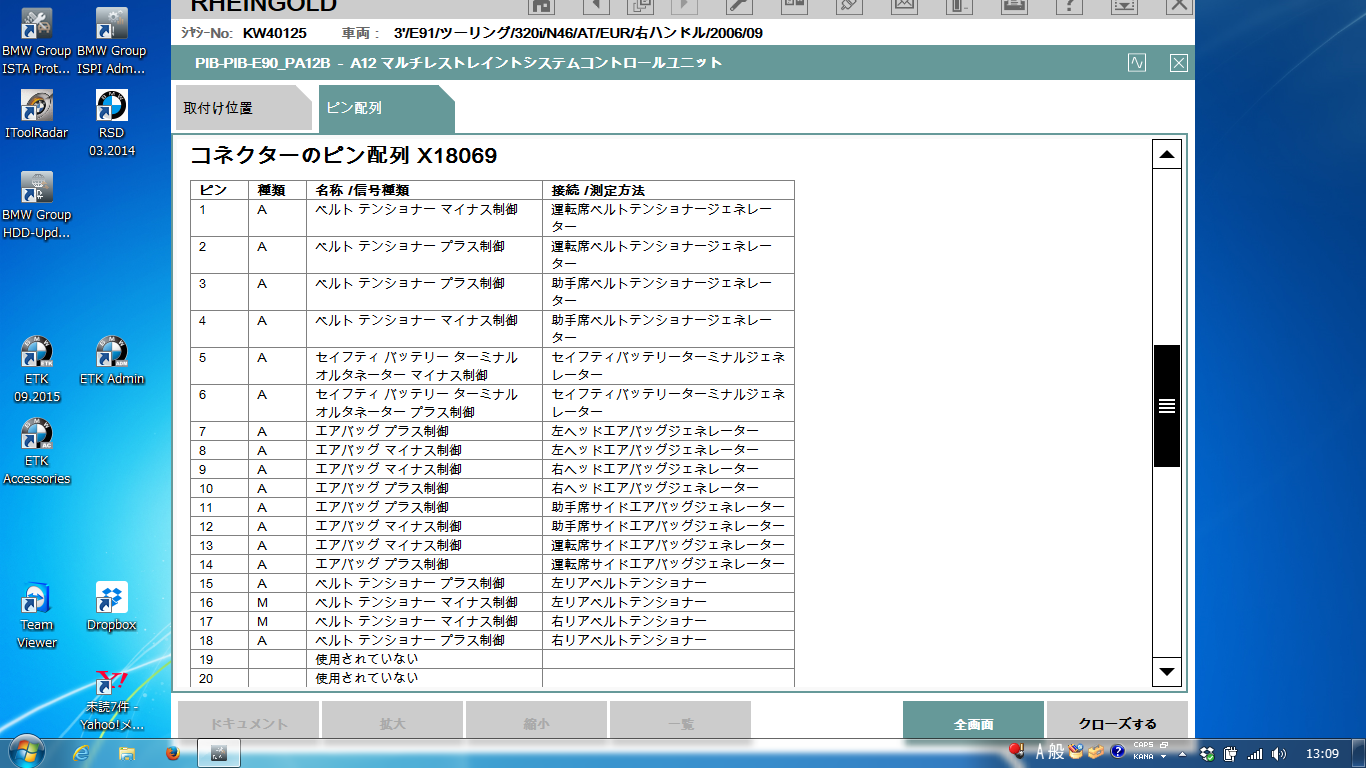Screen dimensions: 1366x768
Task: Expand the hidden system tray icons
Action: (x=1183, y=753)
